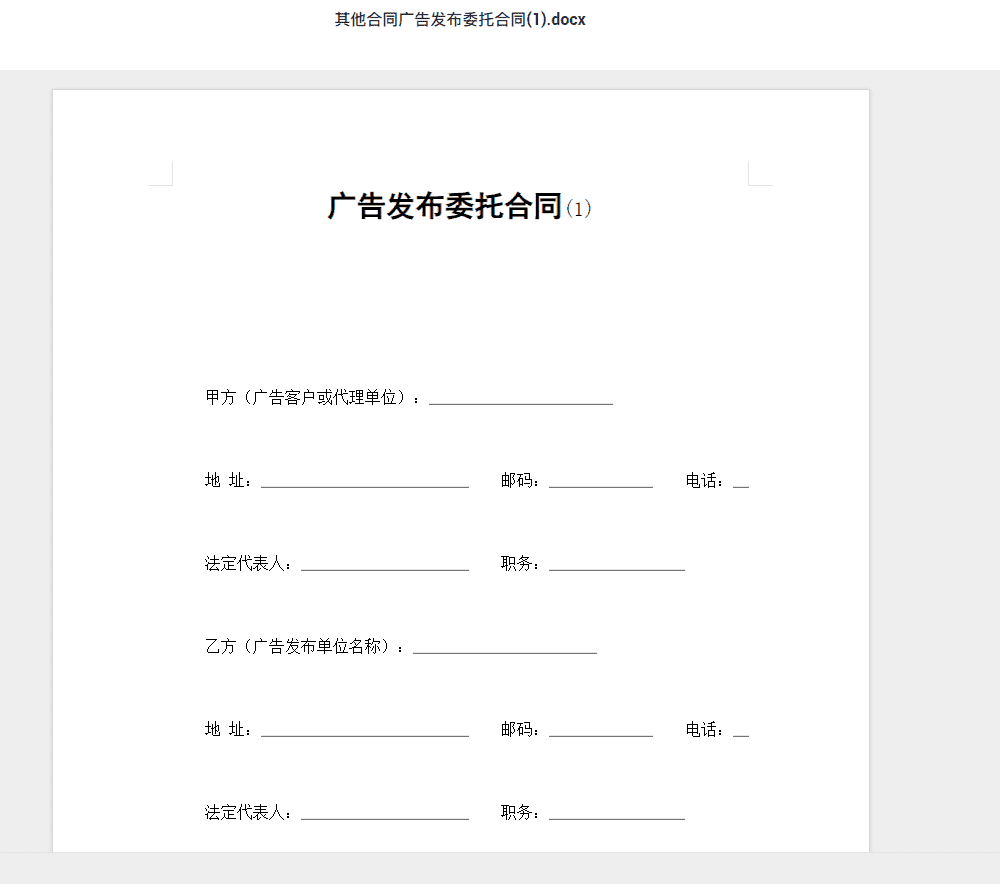The width and height of the screenshot is (1000, 890).
Task: Click the first 地 址 label under 甲方
Action: point(228,481)
